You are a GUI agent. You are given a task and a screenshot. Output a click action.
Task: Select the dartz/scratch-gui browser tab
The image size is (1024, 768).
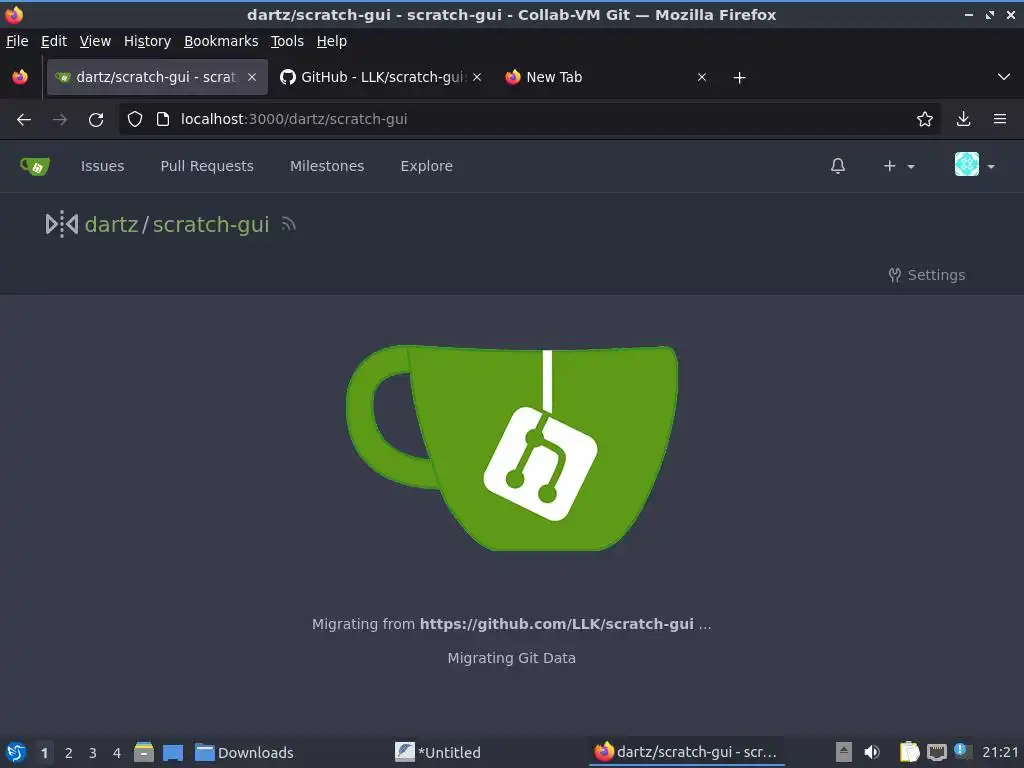click(x=157, y=77)
